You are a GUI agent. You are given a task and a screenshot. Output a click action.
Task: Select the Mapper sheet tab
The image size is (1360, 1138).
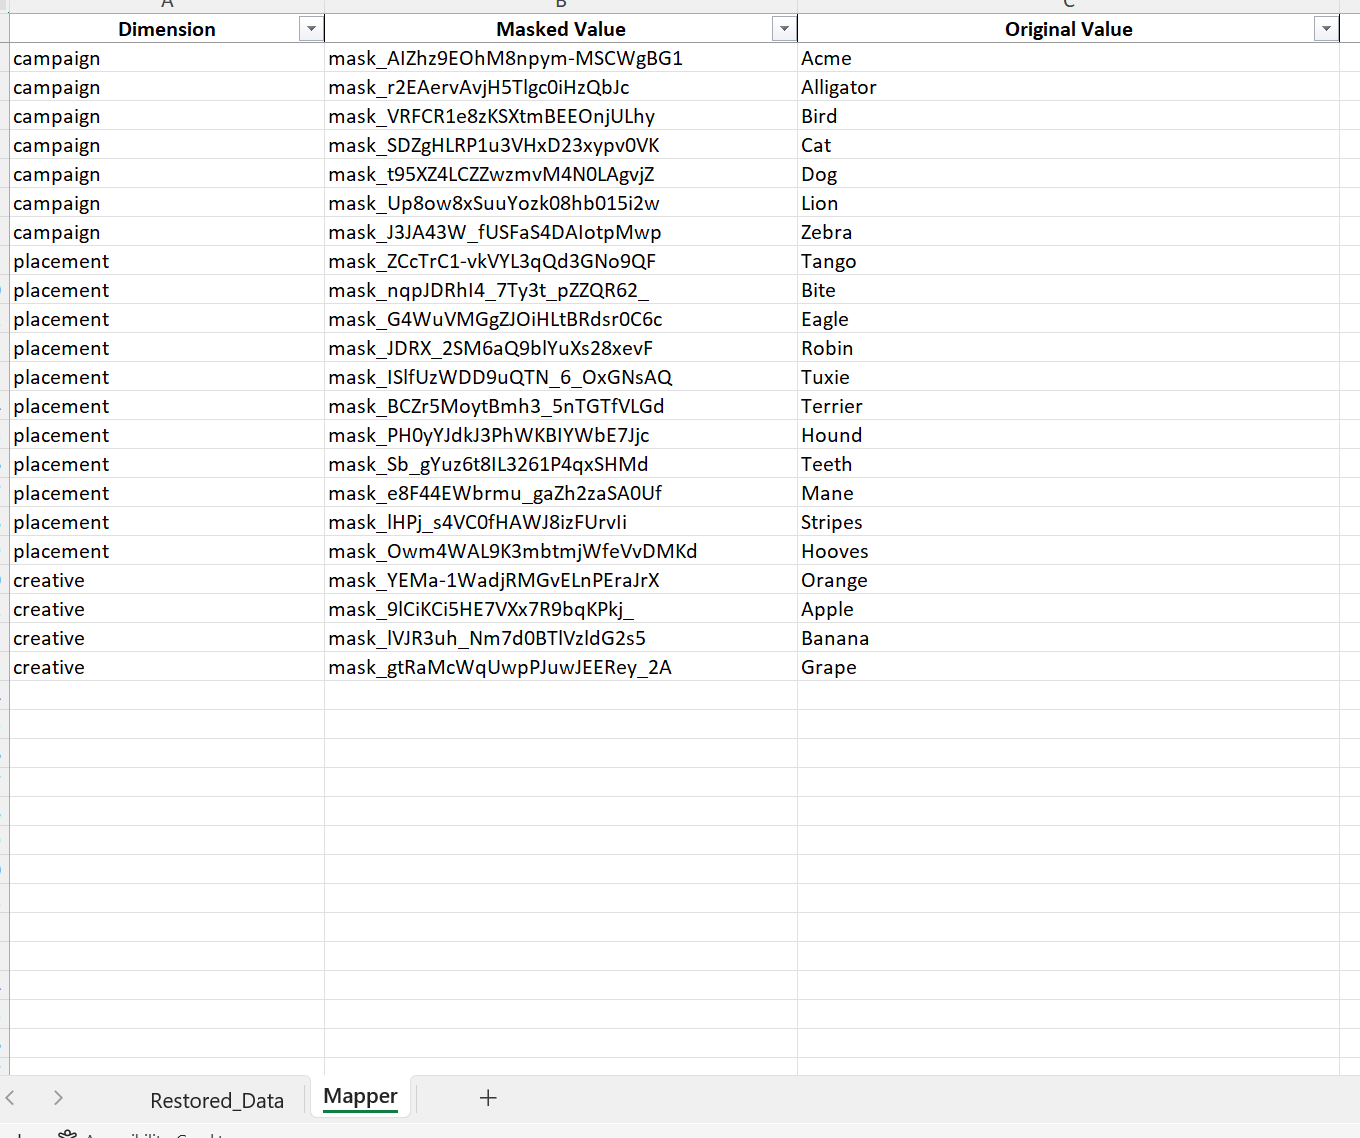pyautogui.click(x=361, y=1097)
